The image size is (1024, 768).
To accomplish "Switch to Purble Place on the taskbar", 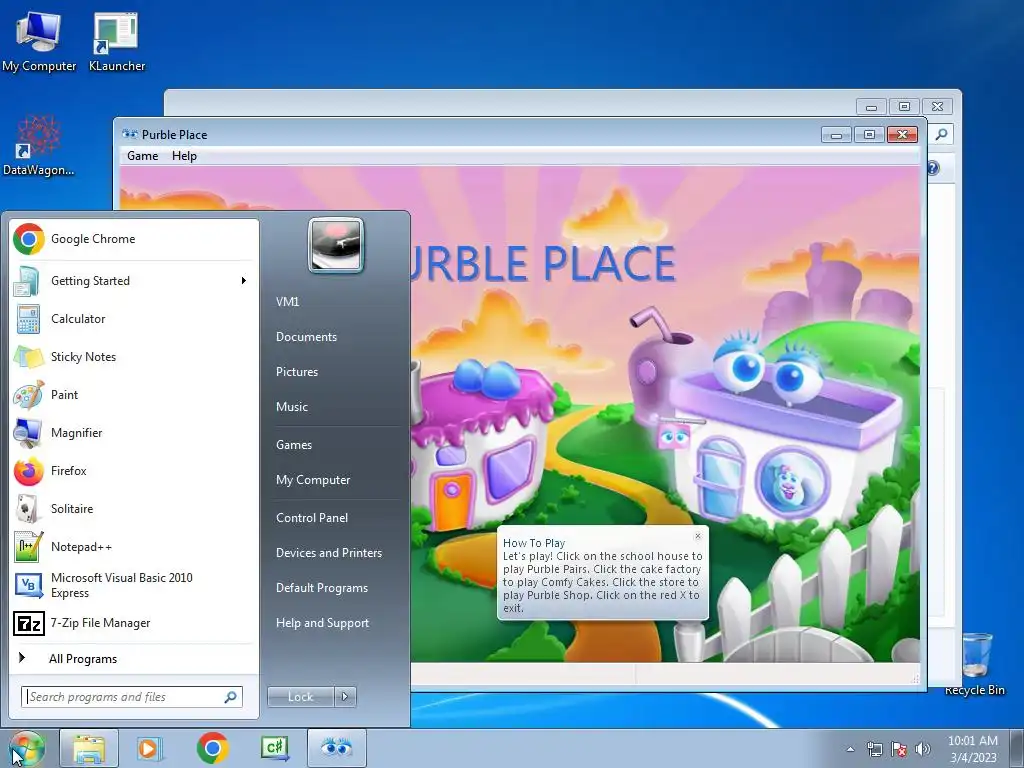I will [x=336, y=748].
